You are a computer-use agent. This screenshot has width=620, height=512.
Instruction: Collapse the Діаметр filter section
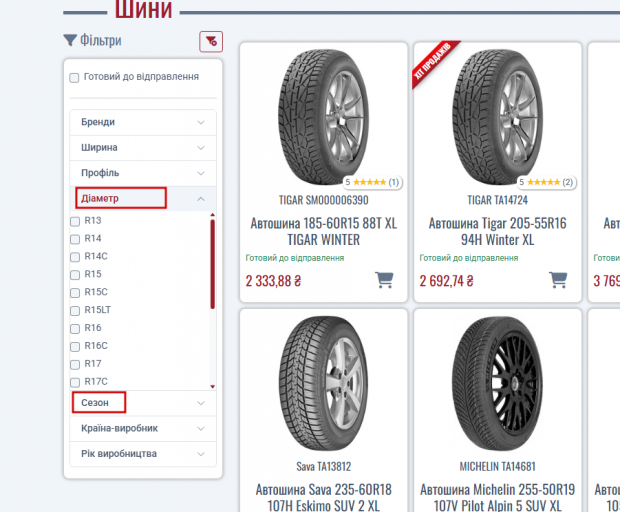[x=143, y=198]
